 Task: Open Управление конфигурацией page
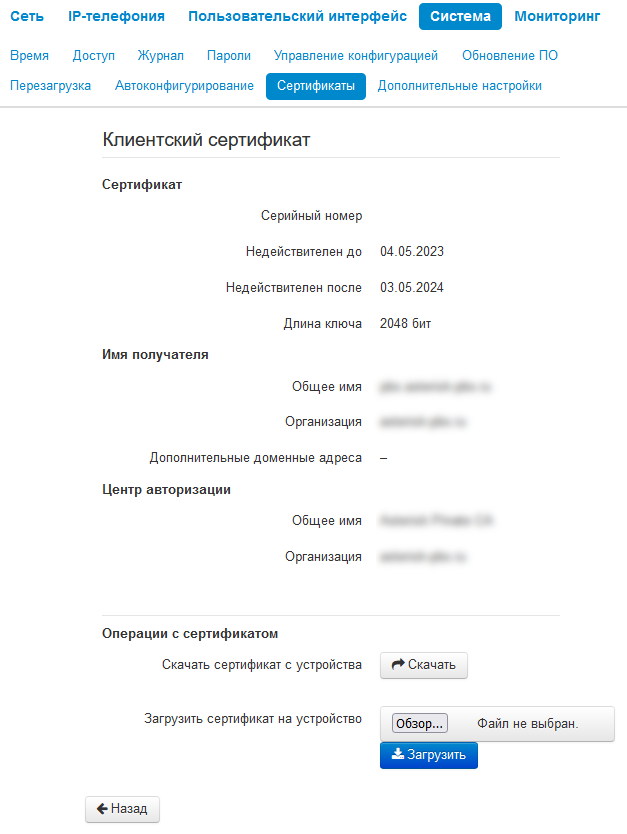pos(356,55)
